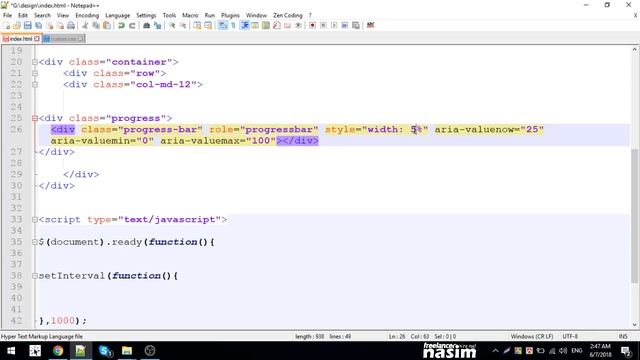The height and width of the screenshot is (360, 640).
Task: Click Windows (CR LF) in status bar
Action: click(x=532, y=336)
